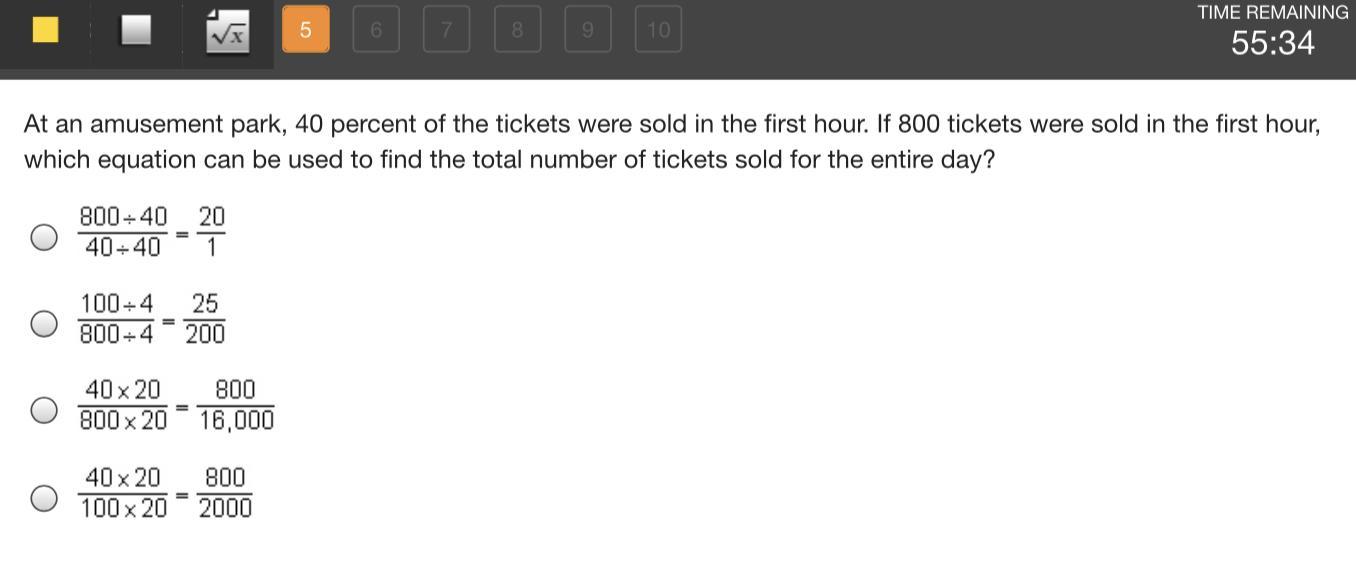Open the square root equation editor
The image size is (1356, 562).
(x=227, y=32)
